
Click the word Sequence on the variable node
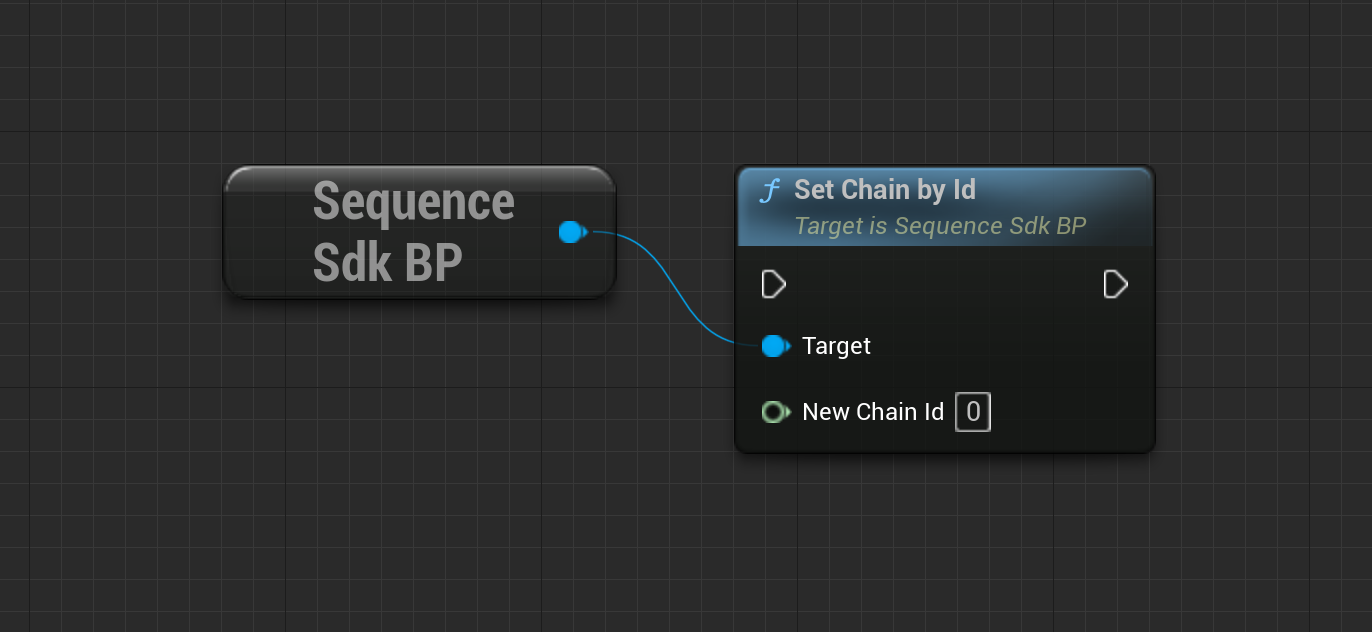(x=413, y=202)
